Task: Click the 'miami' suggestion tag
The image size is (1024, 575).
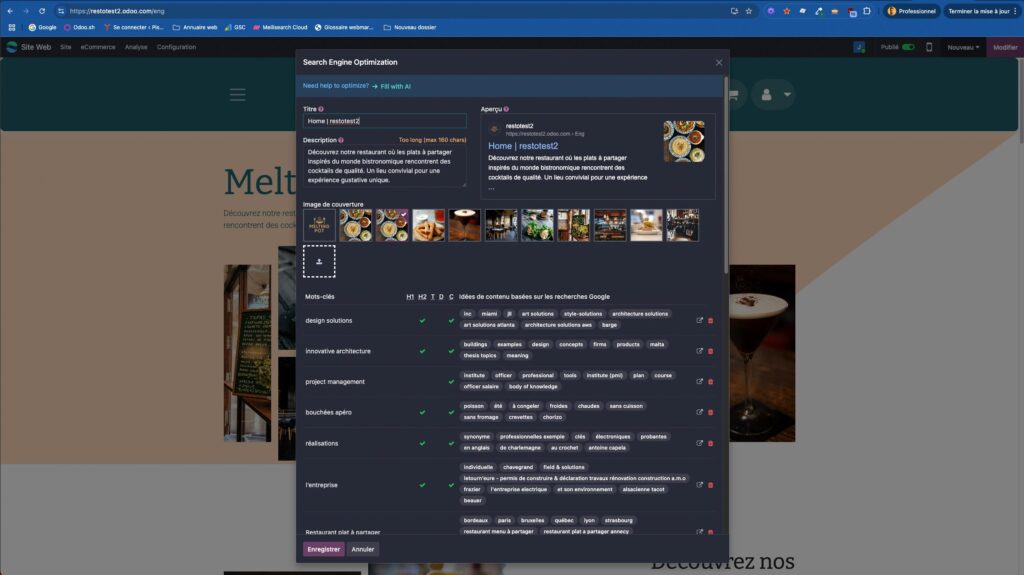Action: pyautogui.click(x=489, y=314)
